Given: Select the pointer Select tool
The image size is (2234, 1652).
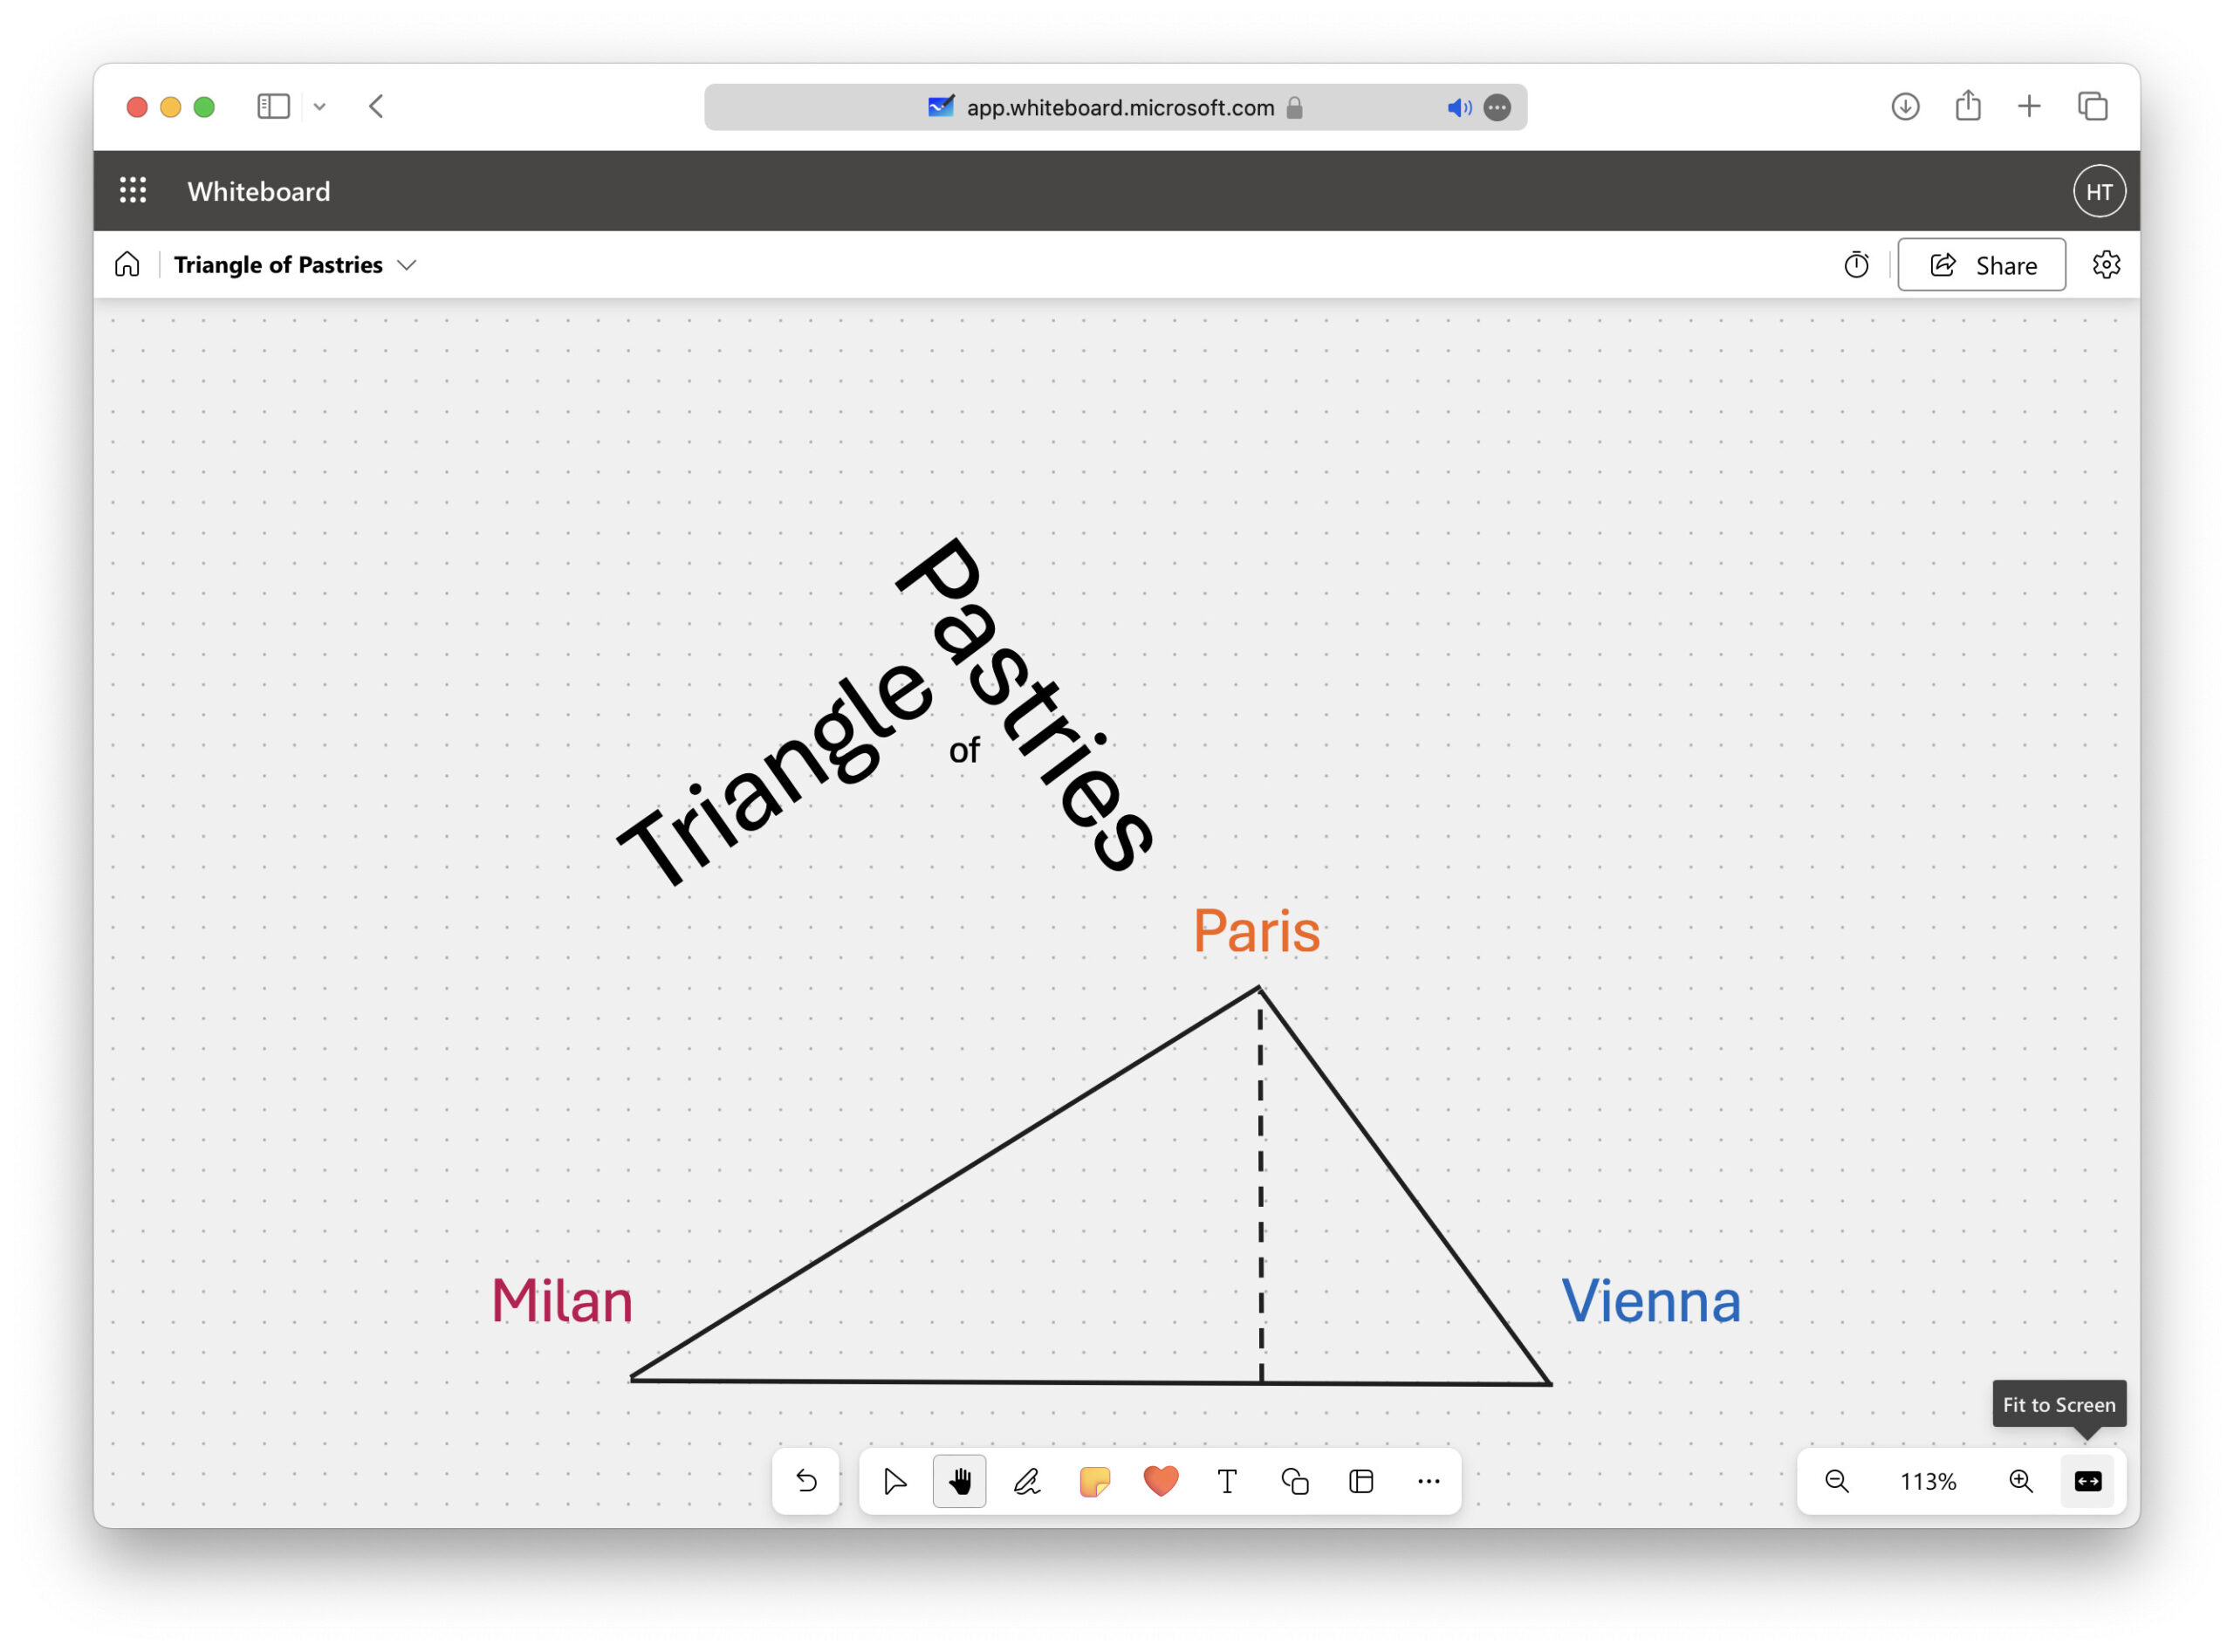Looking at the screenshot, I should tap(894, 1481).
